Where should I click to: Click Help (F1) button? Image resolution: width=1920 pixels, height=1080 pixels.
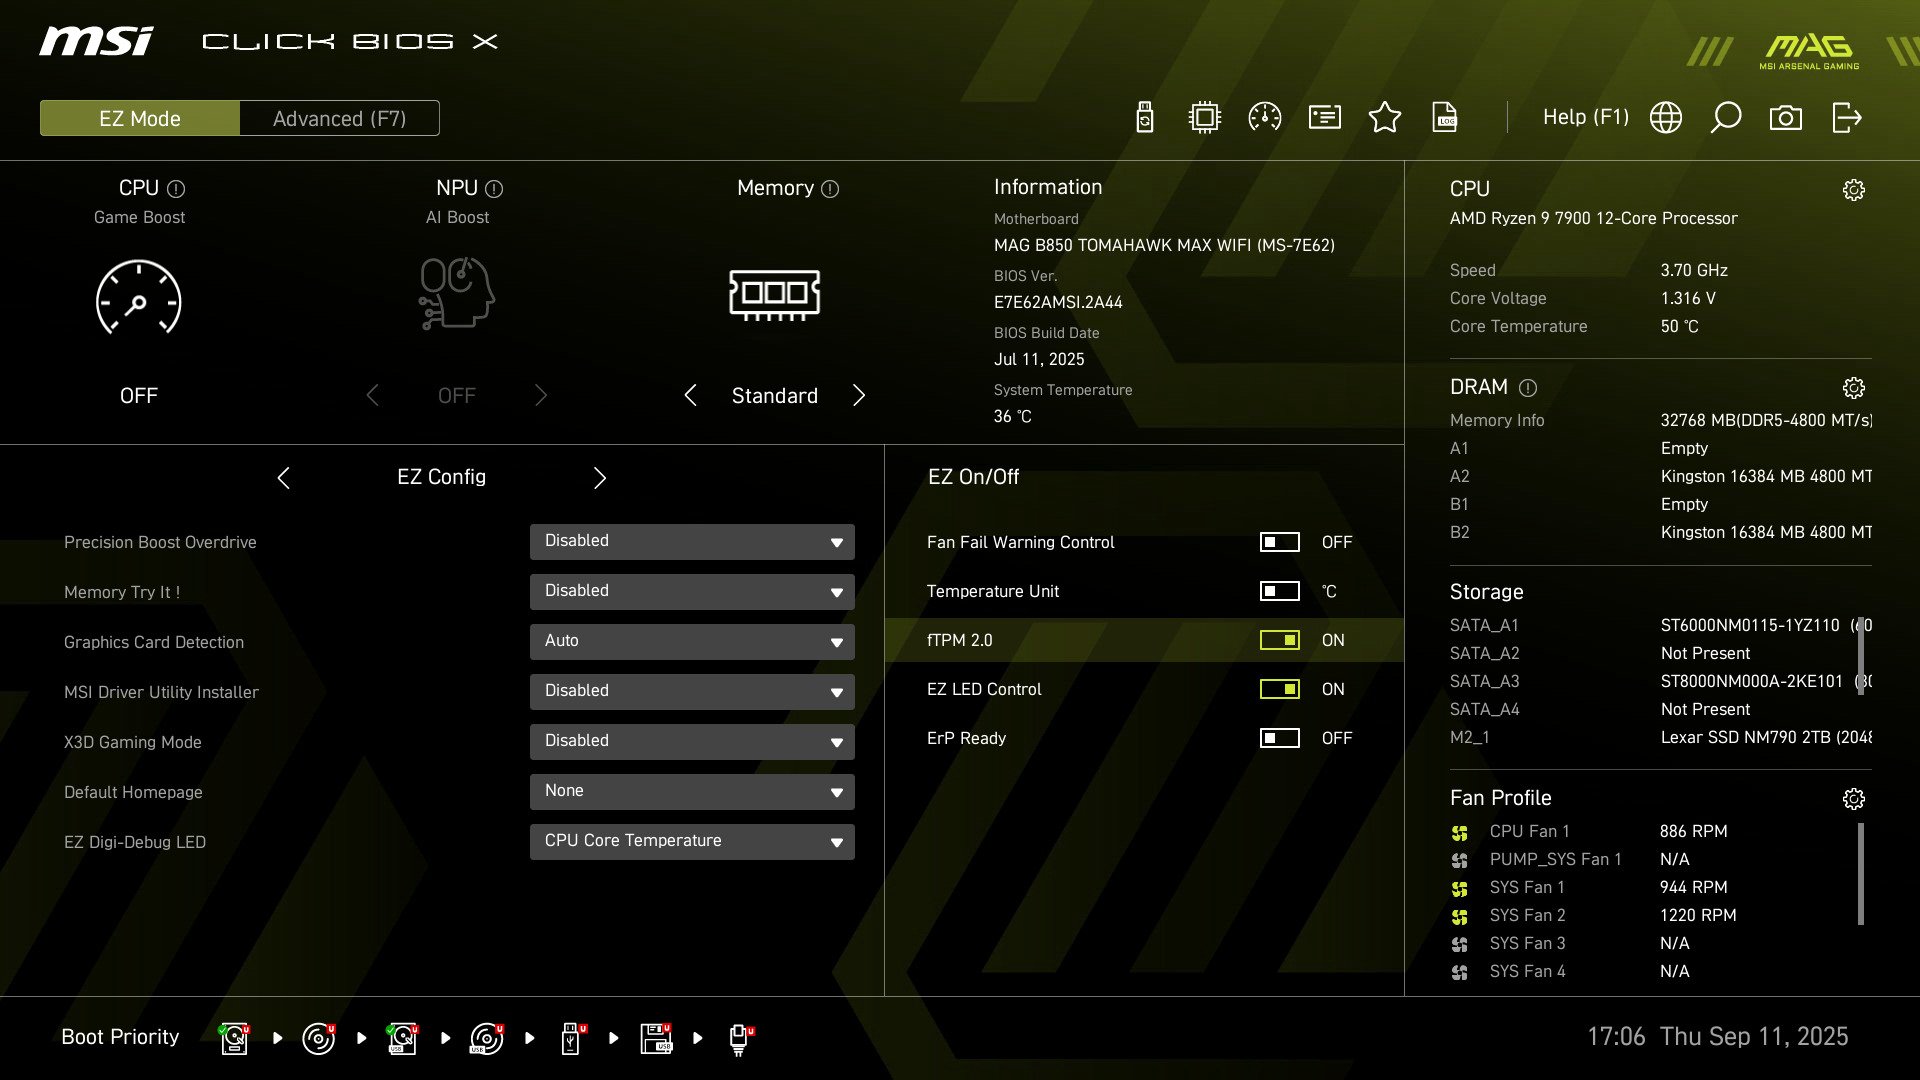pyautogui.click(x=1585, y=118)
